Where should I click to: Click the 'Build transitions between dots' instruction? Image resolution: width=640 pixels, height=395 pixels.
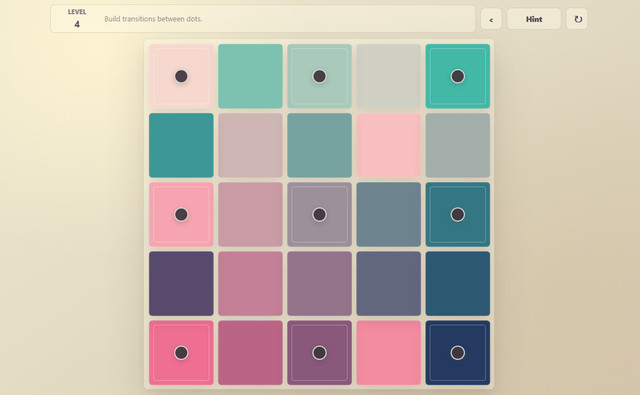click(x=153, y=19)
